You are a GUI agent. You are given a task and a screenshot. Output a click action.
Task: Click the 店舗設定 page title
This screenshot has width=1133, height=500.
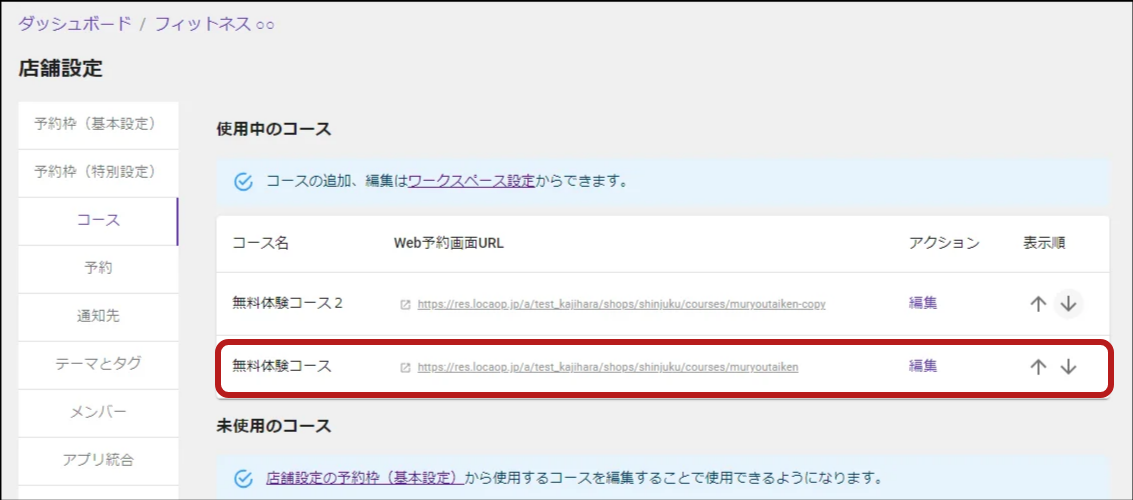[61, 69]
